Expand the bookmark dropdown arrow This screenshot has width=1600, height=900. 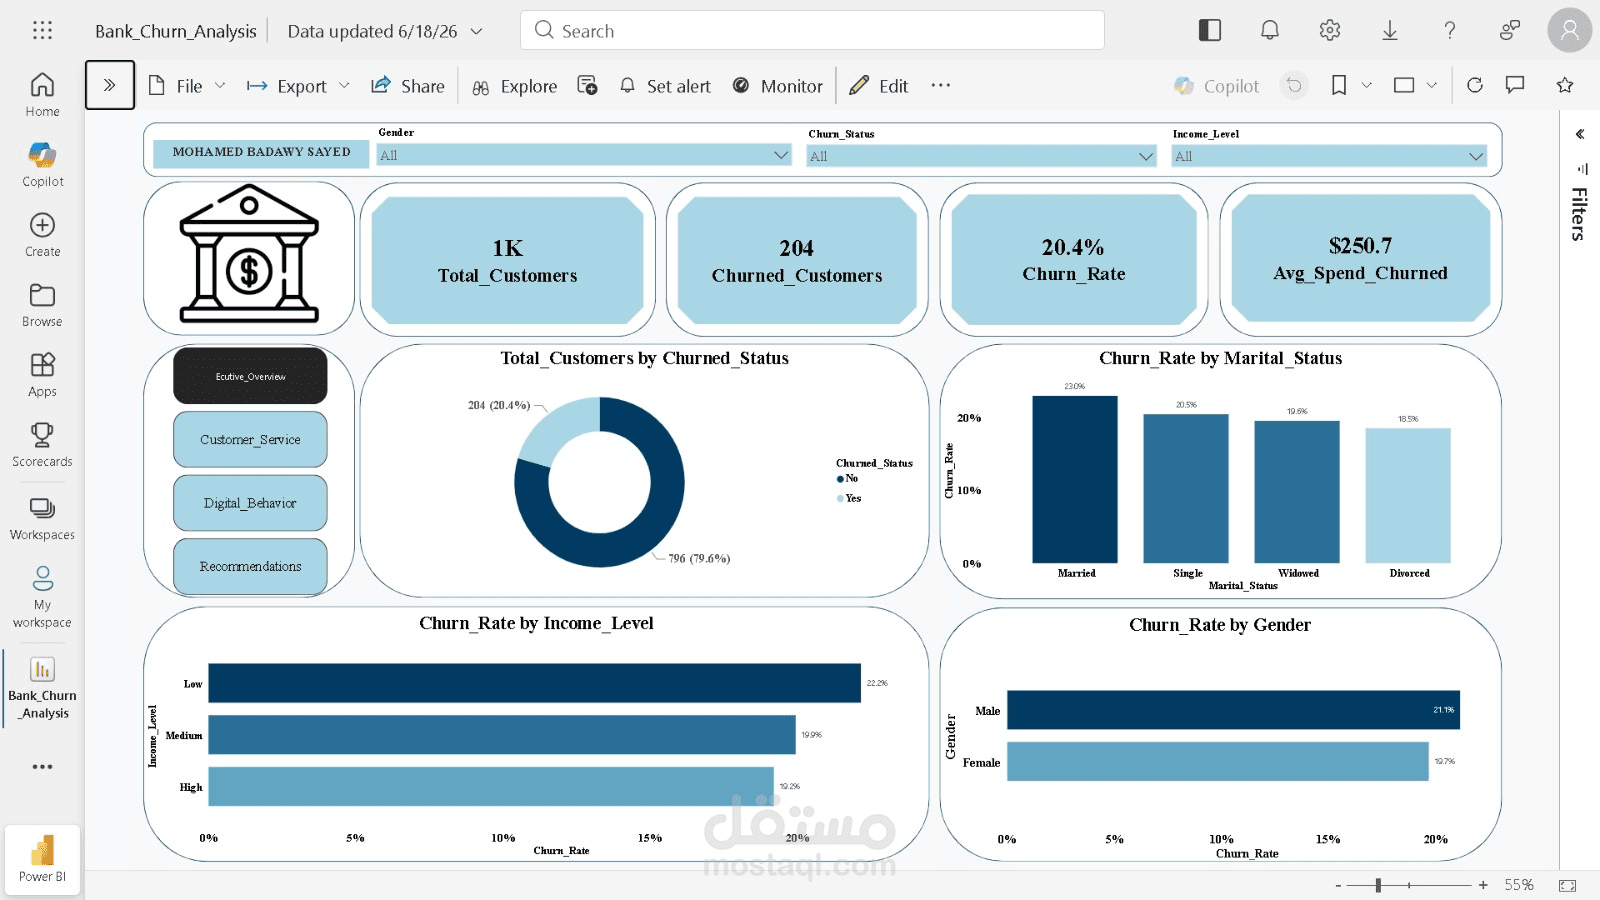tap(1367, 85)
